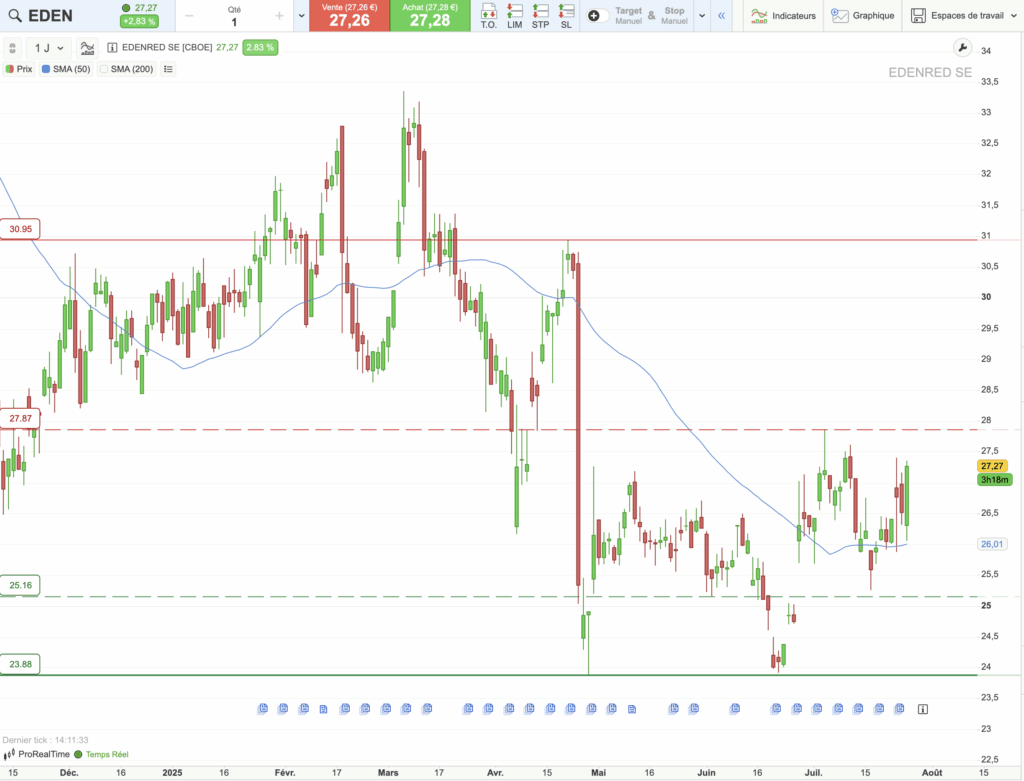Select the LIM limit order icon
The height and width of the screenshot is (781, 1024).
coord(515,16)
